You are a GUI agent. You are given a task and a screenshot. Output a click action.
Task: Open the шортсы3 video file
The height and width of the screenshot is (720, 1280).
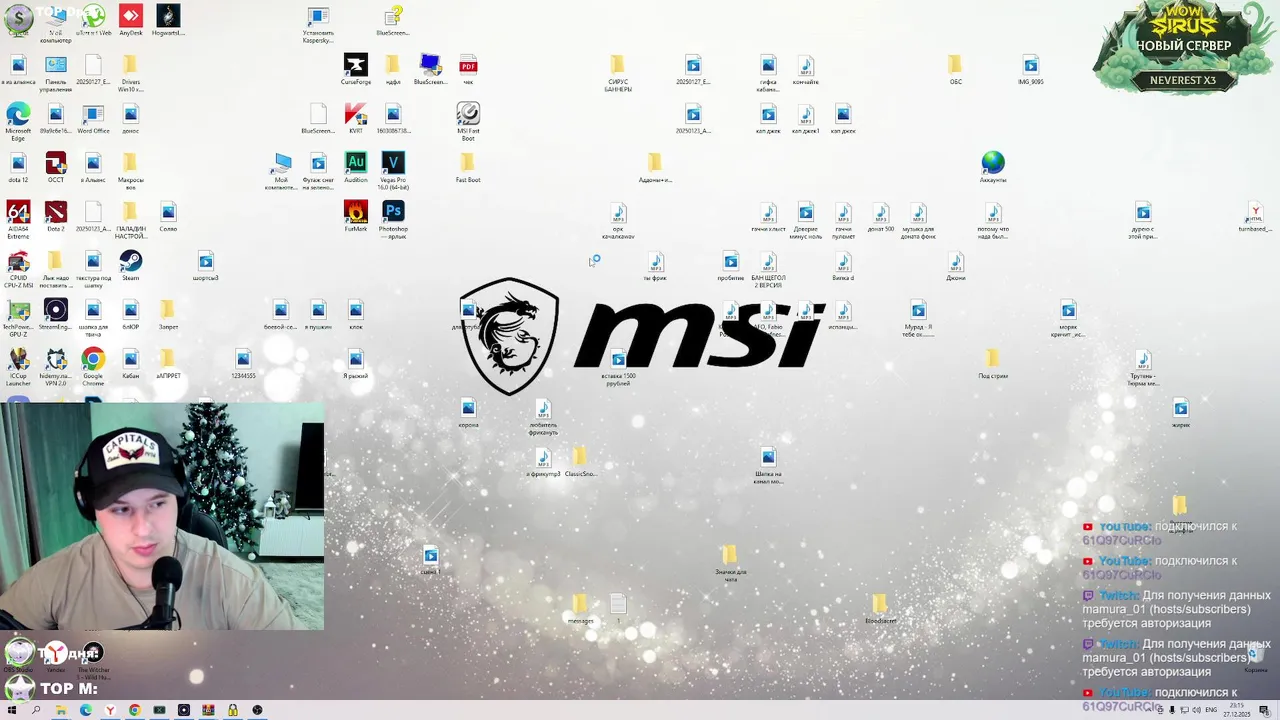tap(205, 265)
